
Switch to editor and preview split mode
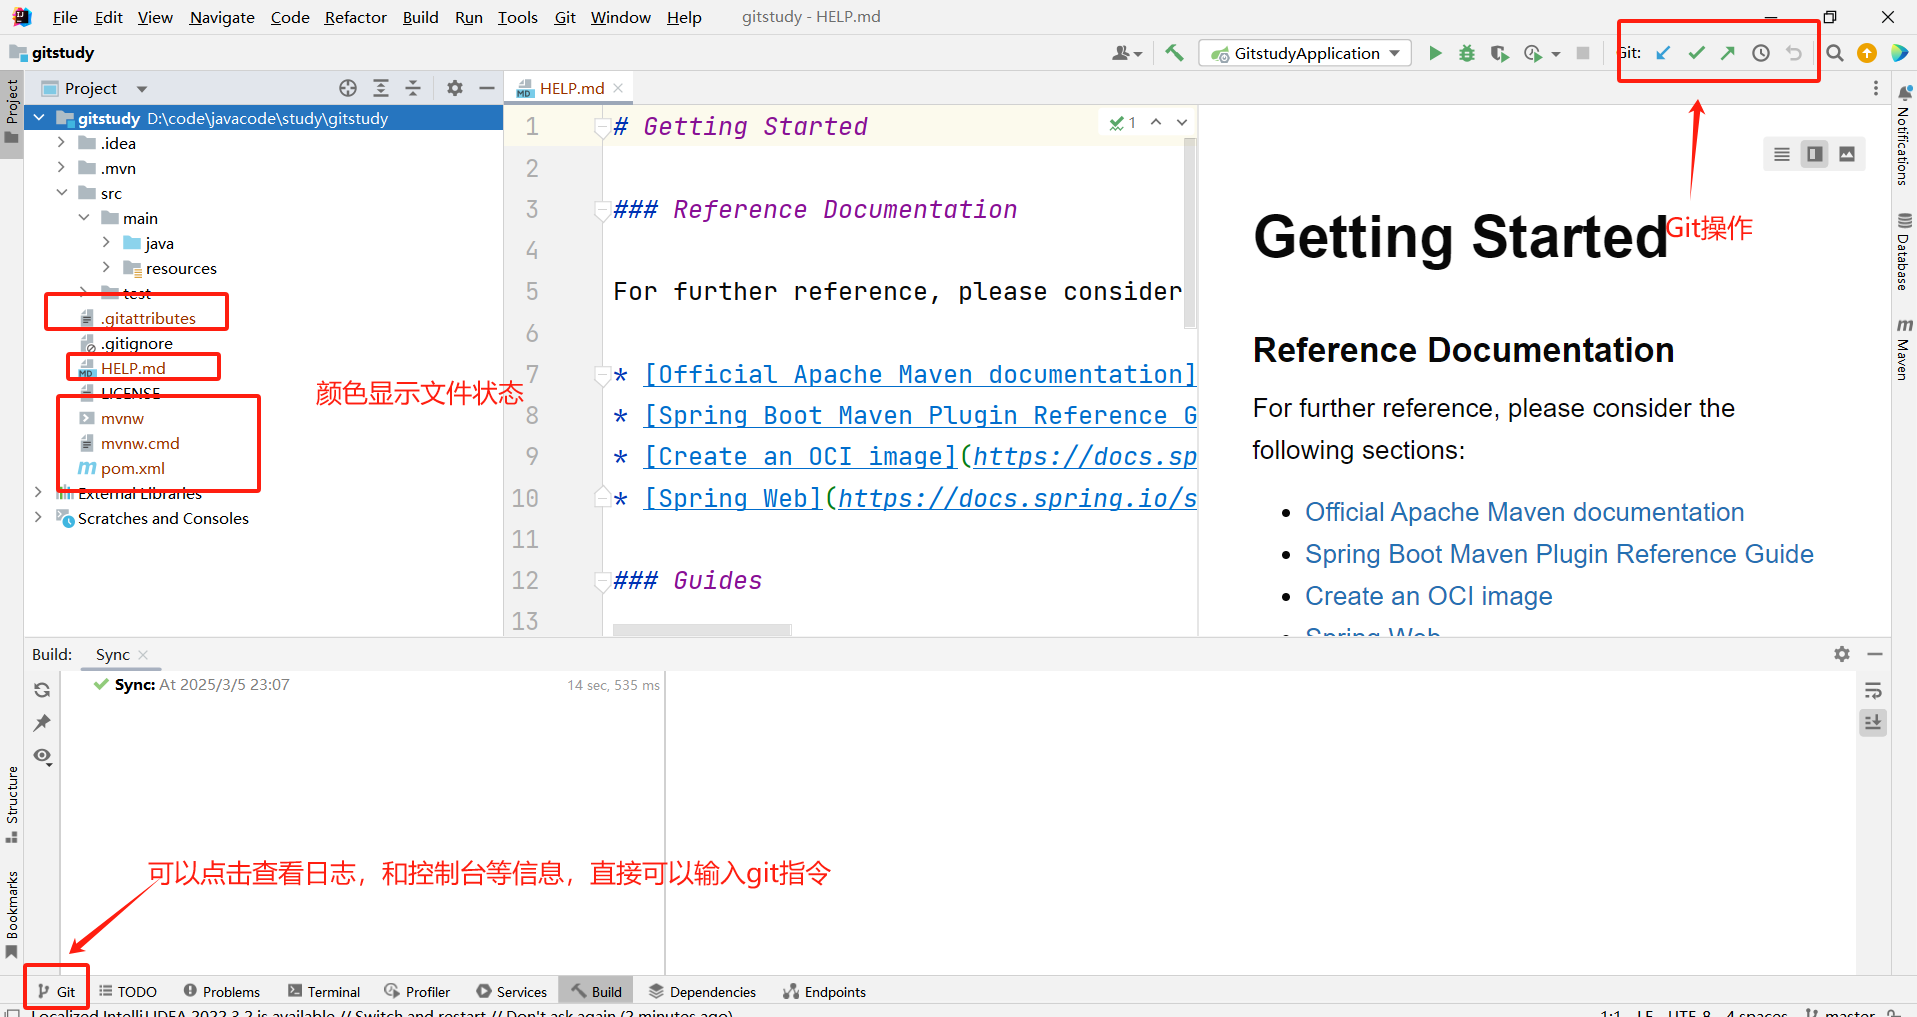[x=1814, y=154]
